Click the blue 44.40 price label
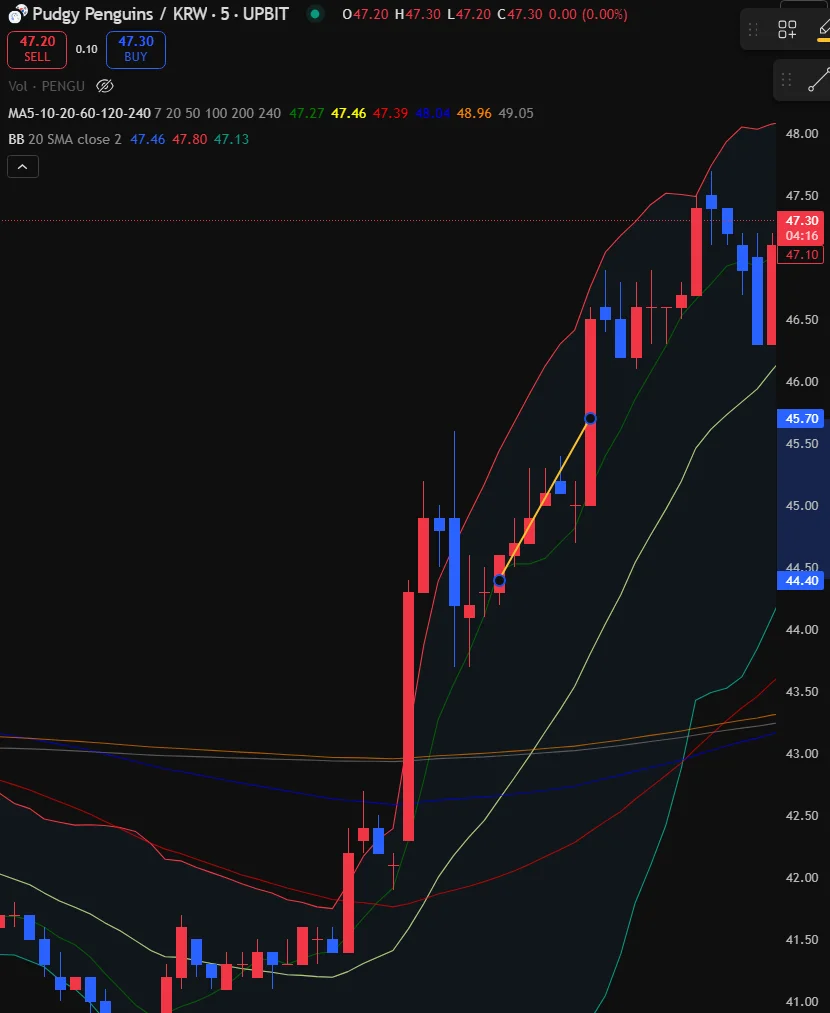Screen dimensions: 830x1013 (x=802, y=580)
